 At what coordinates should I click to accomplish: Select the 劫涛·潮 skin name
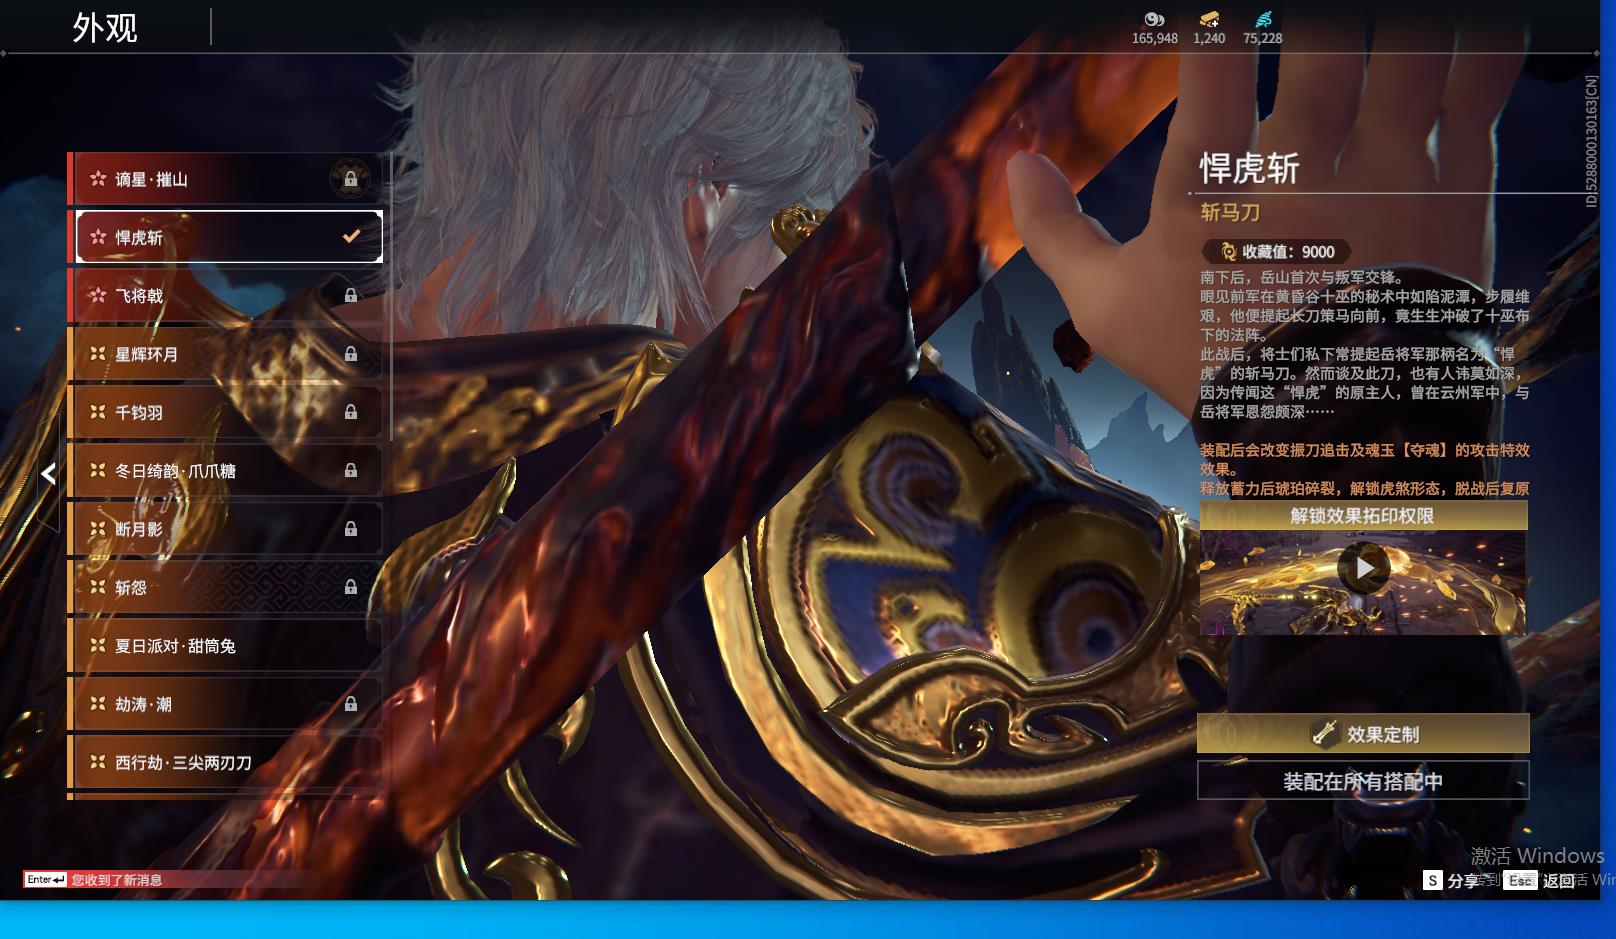click(x=143, y=704)
